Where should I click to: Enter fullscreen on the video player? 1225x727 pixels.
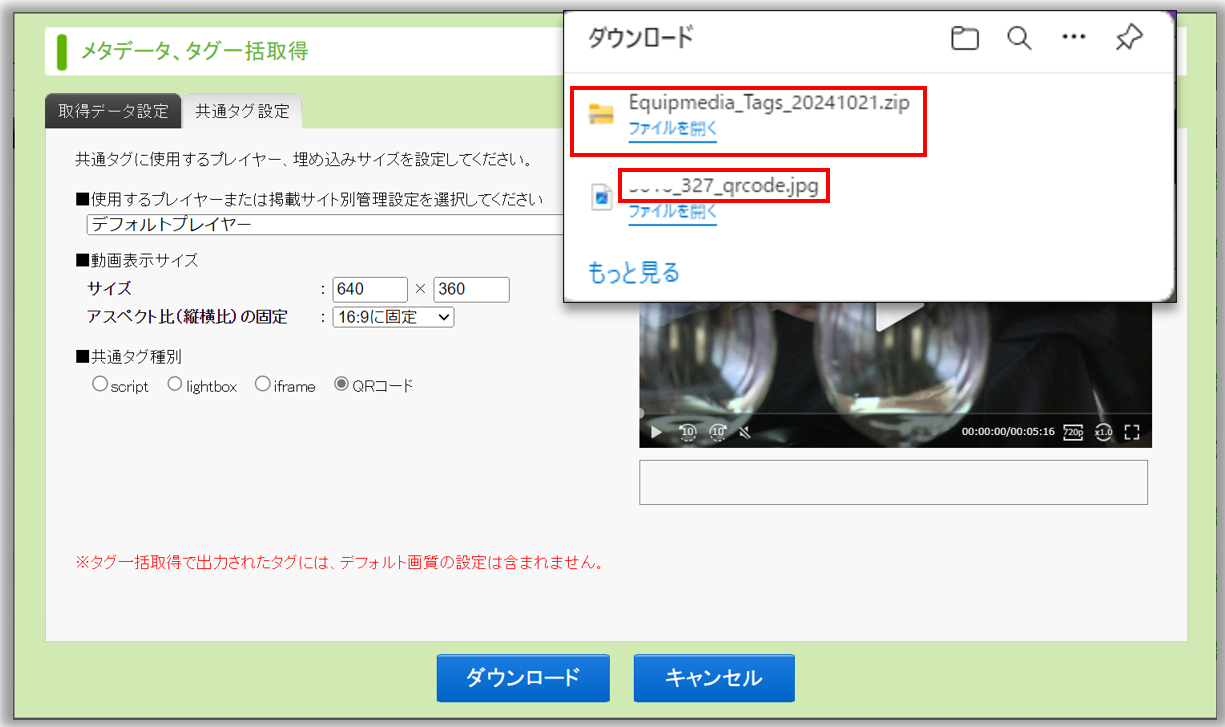point(1132,432)
